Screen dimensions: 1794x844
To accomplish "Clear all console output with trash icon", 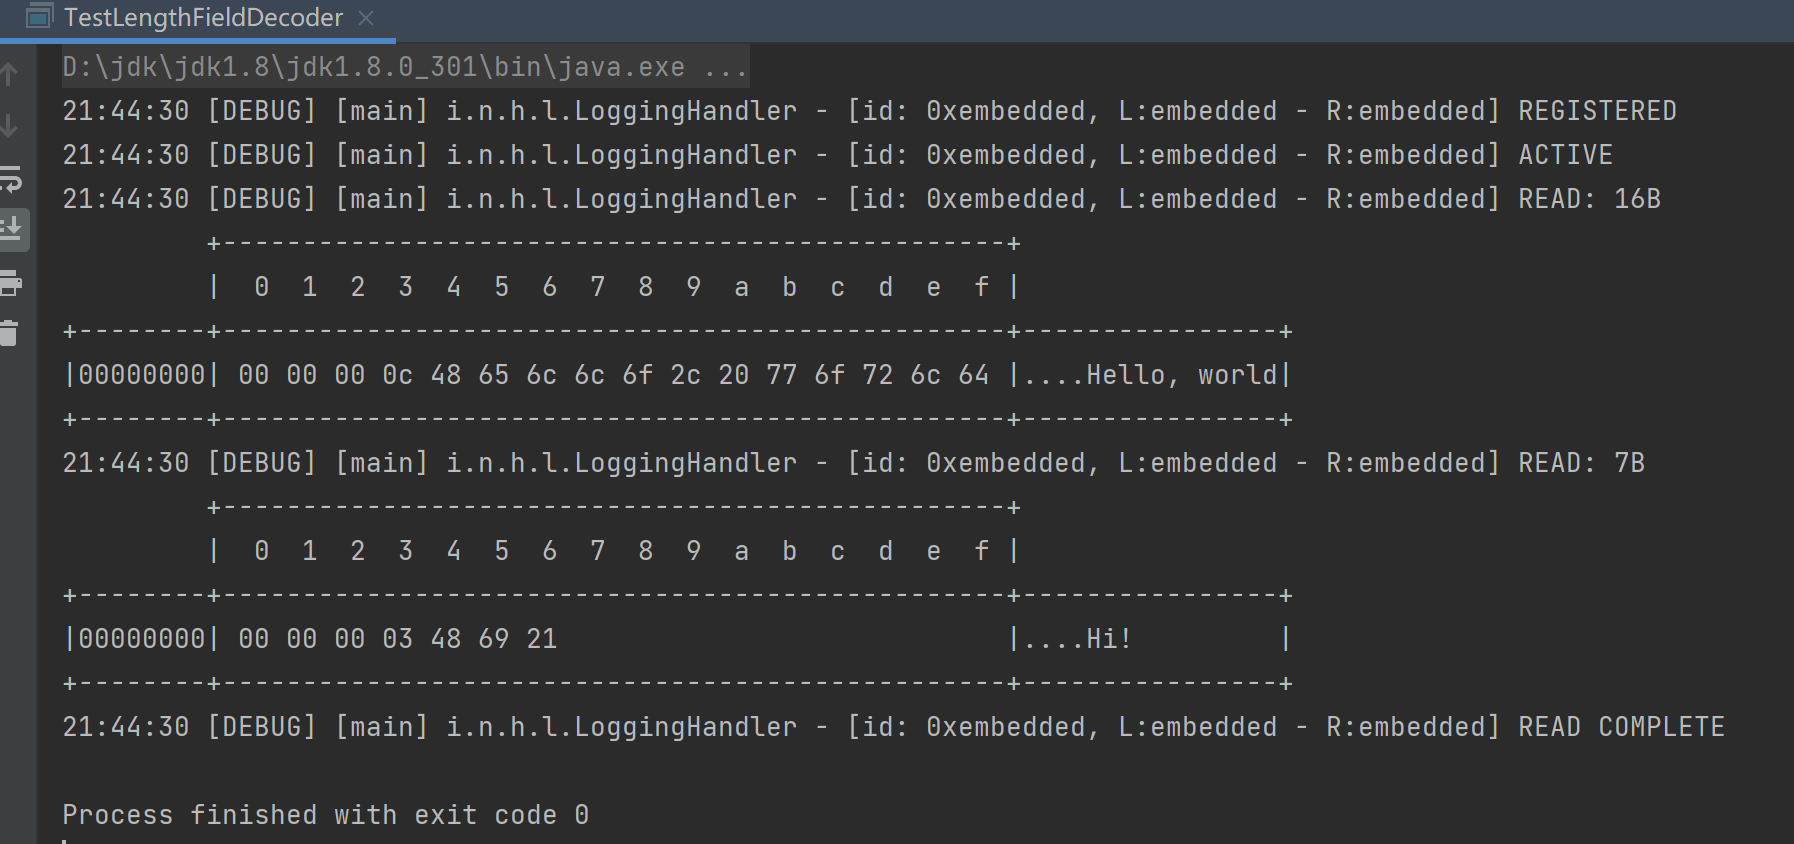I will (x=10, y=333).
